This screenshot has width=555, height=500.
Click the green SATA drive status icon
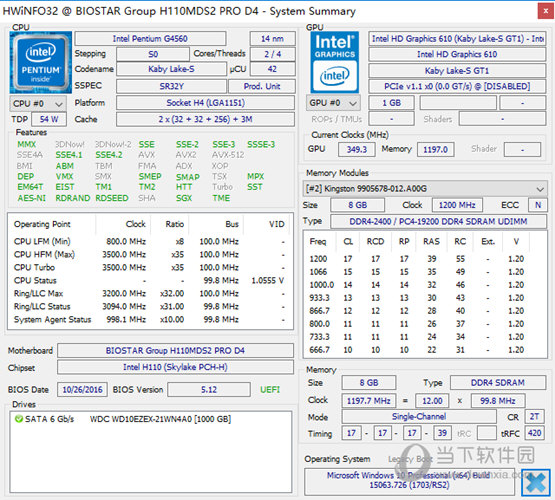point(19,419)
